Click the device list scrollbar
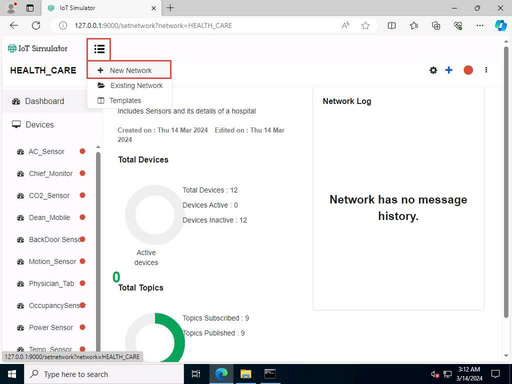 [x=98, y=248]
